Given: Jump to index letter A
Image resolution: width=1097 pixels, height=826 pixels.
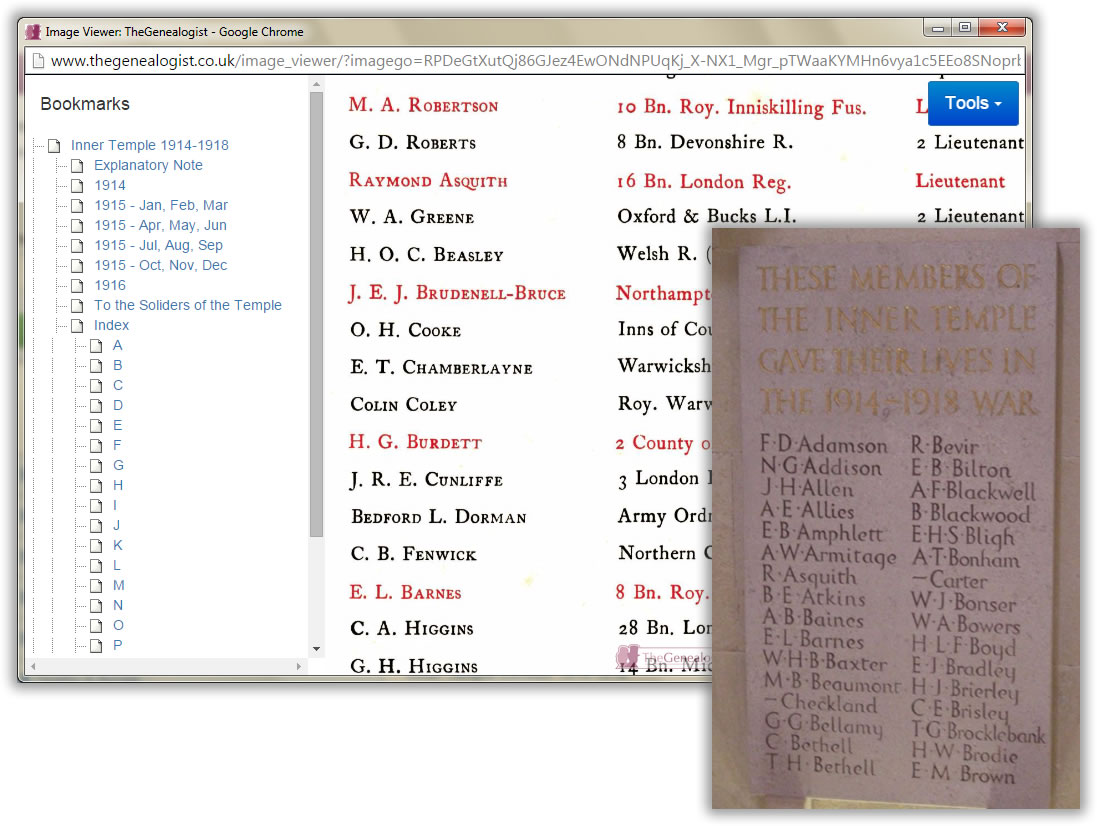Looking at the screenshot, I should tap(118, 345).
